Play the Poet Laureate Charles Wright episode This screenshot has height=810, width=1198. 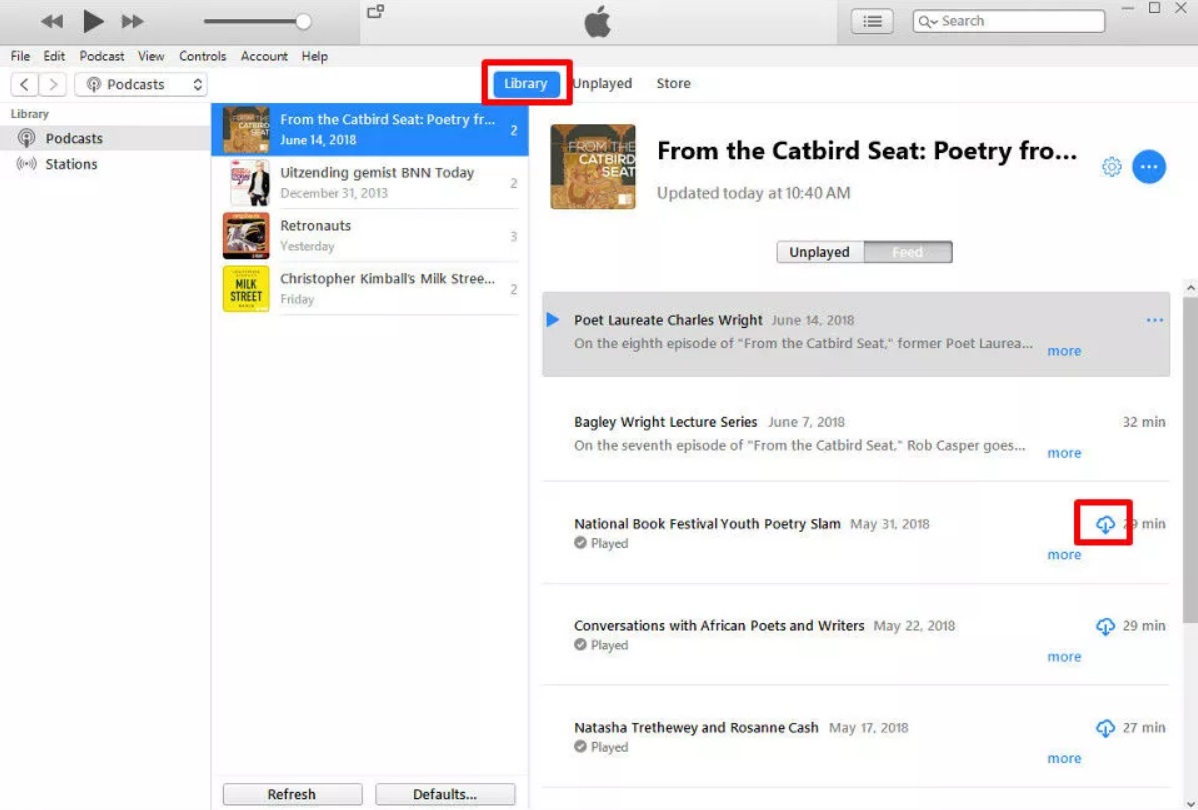coord(553,320)
